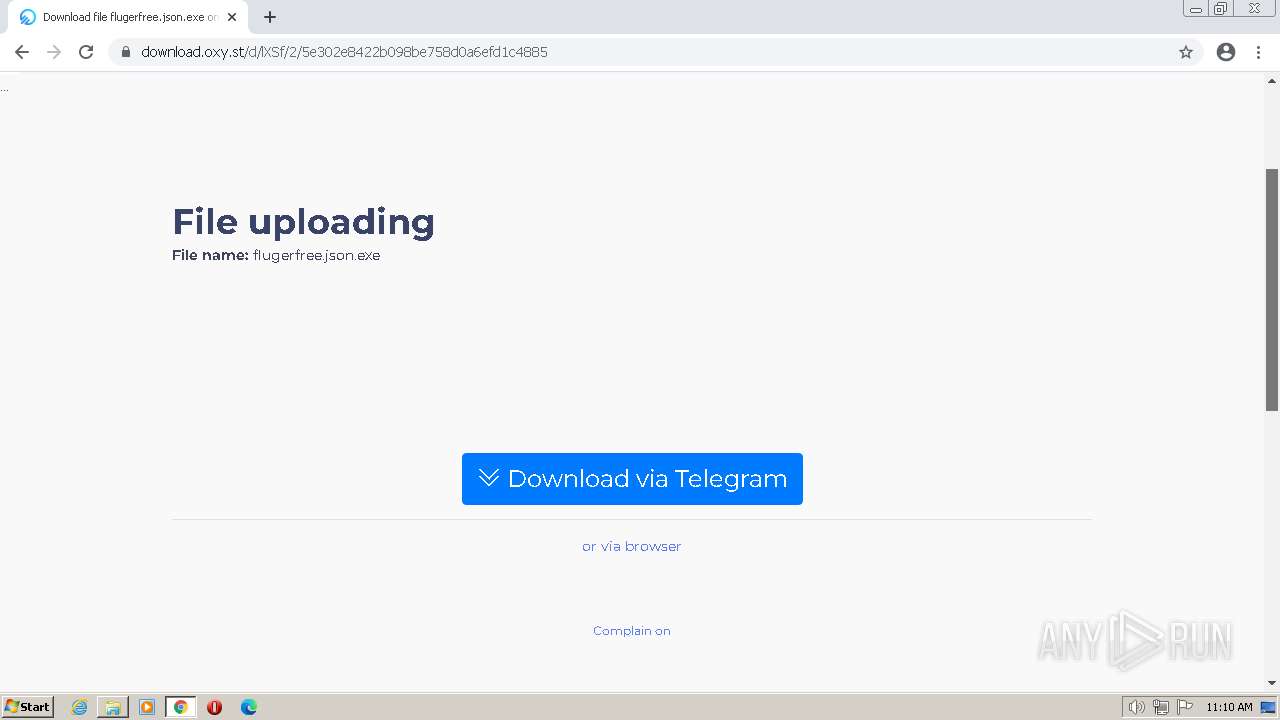Image resolution: width=1280 pixels, height=720 pixels.
Task: Open the File Explorer folder taskbar icon
Action: click(112, 707)
